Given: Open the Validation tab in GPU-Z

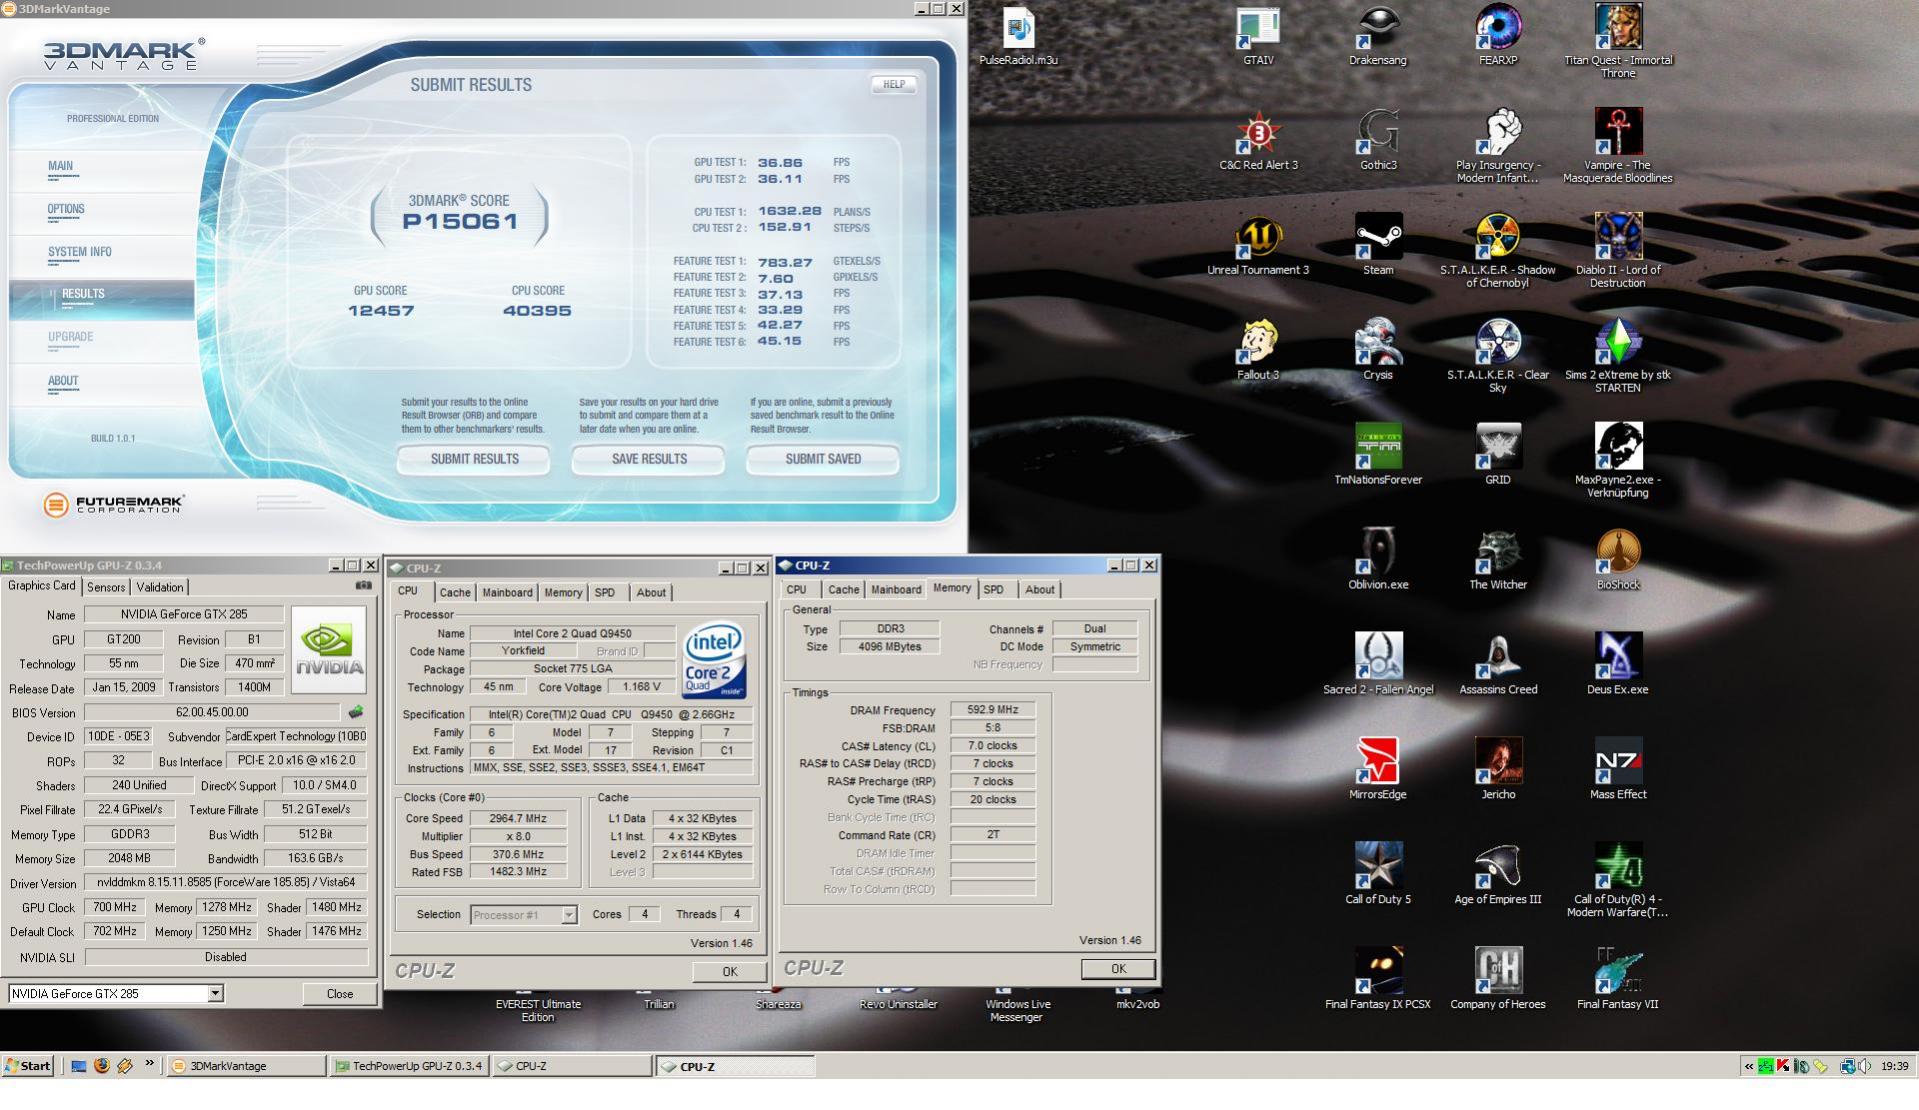Looking at the screenshot, I should coord(160,587).
